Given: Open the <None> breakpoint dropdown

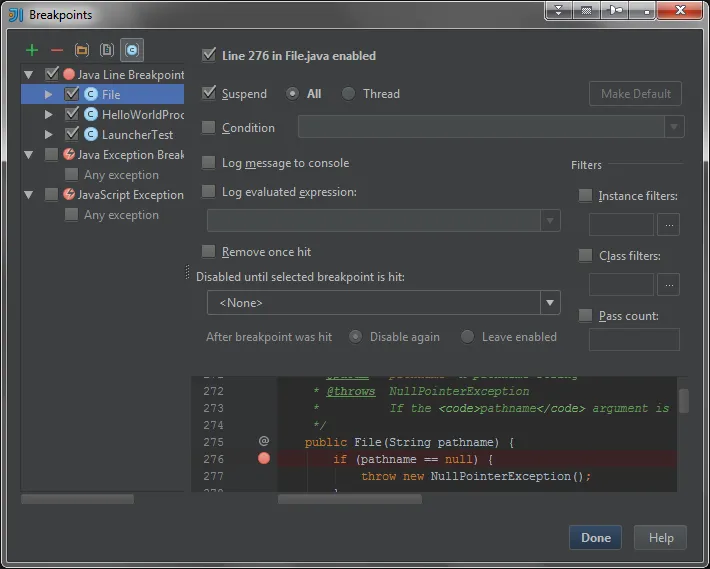Looking at the screenshot, I should coord(384,302).
